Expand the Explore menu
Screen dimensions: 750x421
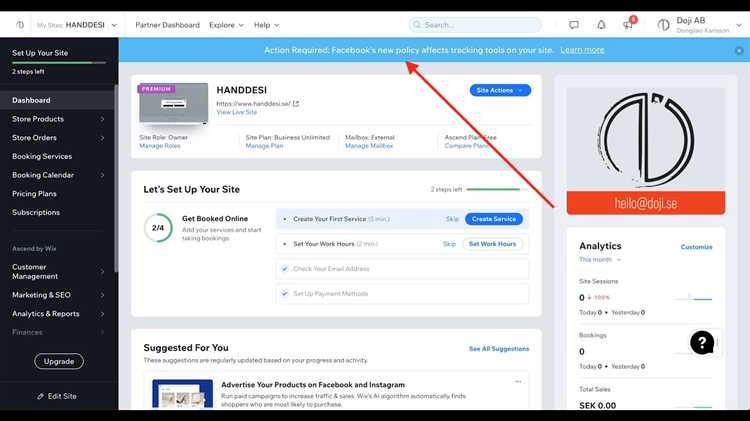point(226,25)
